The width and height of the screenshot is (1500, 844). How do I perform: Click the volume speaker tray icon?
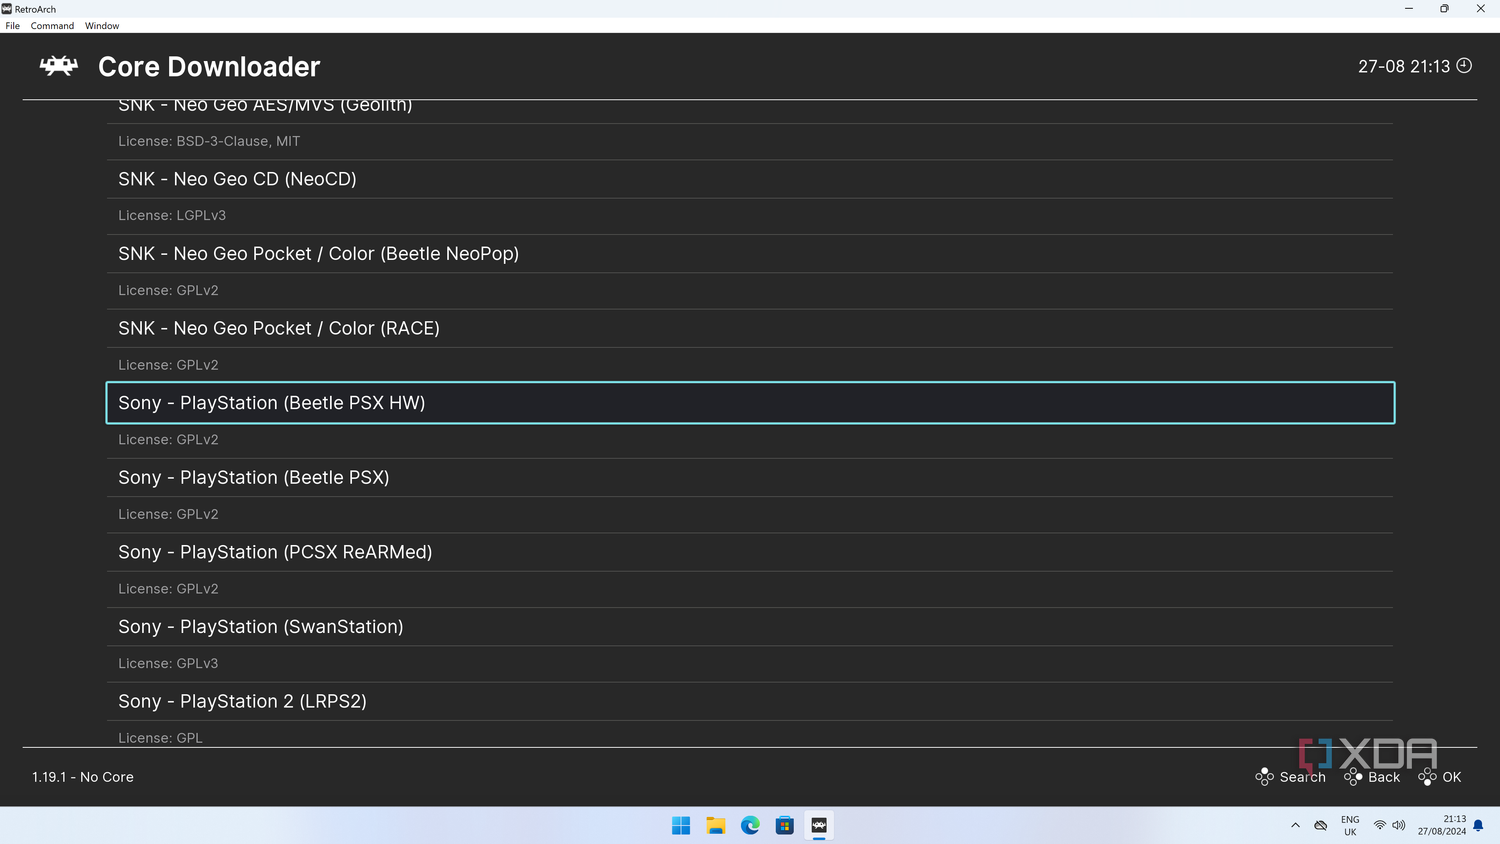(x=1399, y=826)
